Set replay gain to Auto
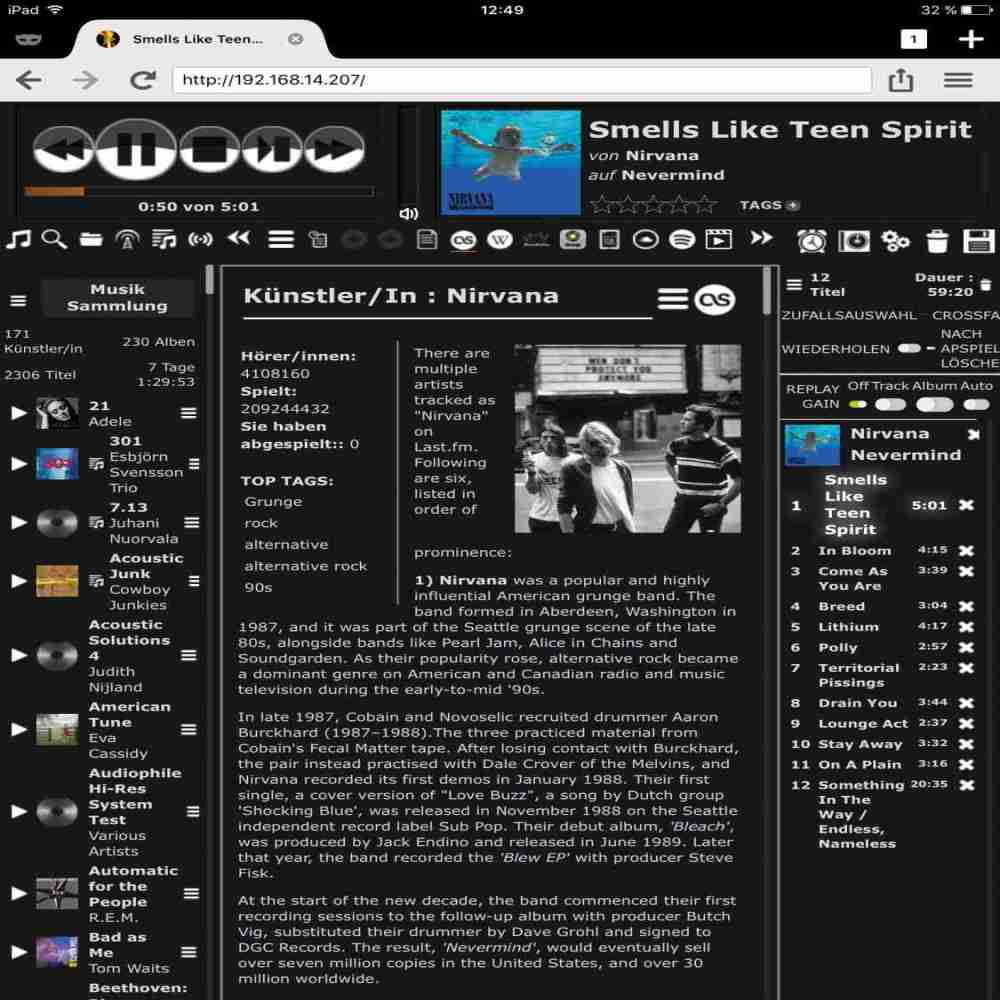This screenshot has height=1000, width=1000. point(976,404)
